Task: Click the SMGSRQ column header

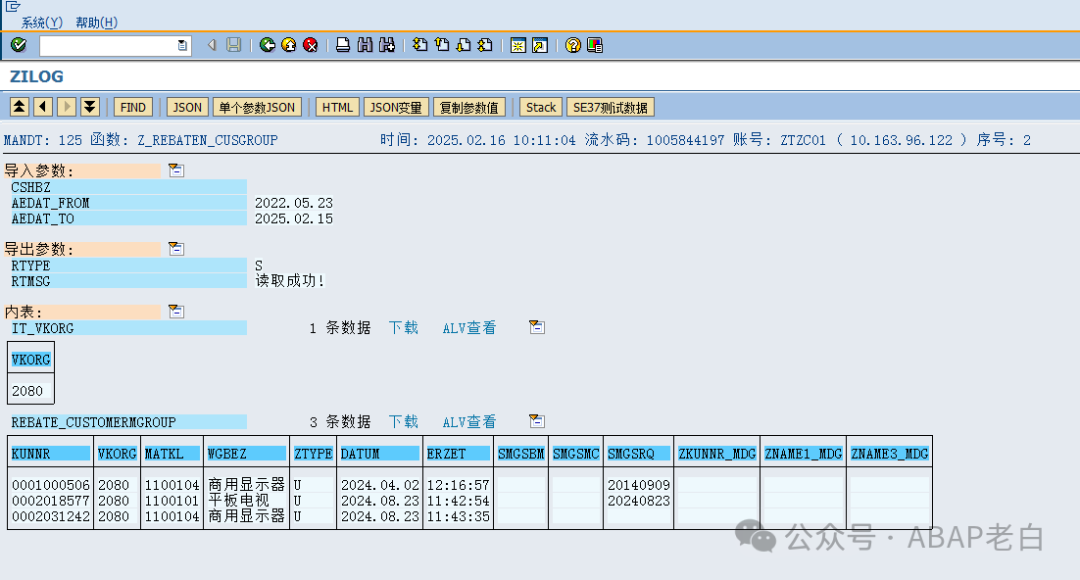Action: point(638,453)
